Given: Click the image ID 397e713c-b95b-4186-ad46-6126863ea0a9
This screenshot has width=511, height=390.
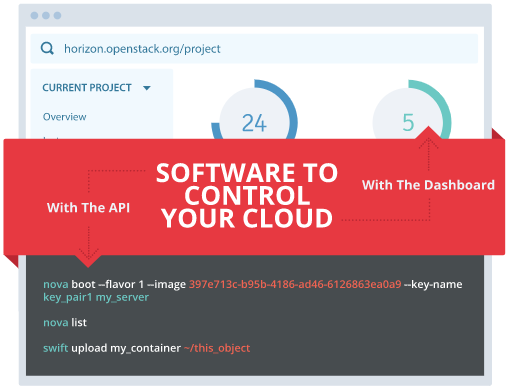Looking at the screenshot, I should [x=295, y=284].
